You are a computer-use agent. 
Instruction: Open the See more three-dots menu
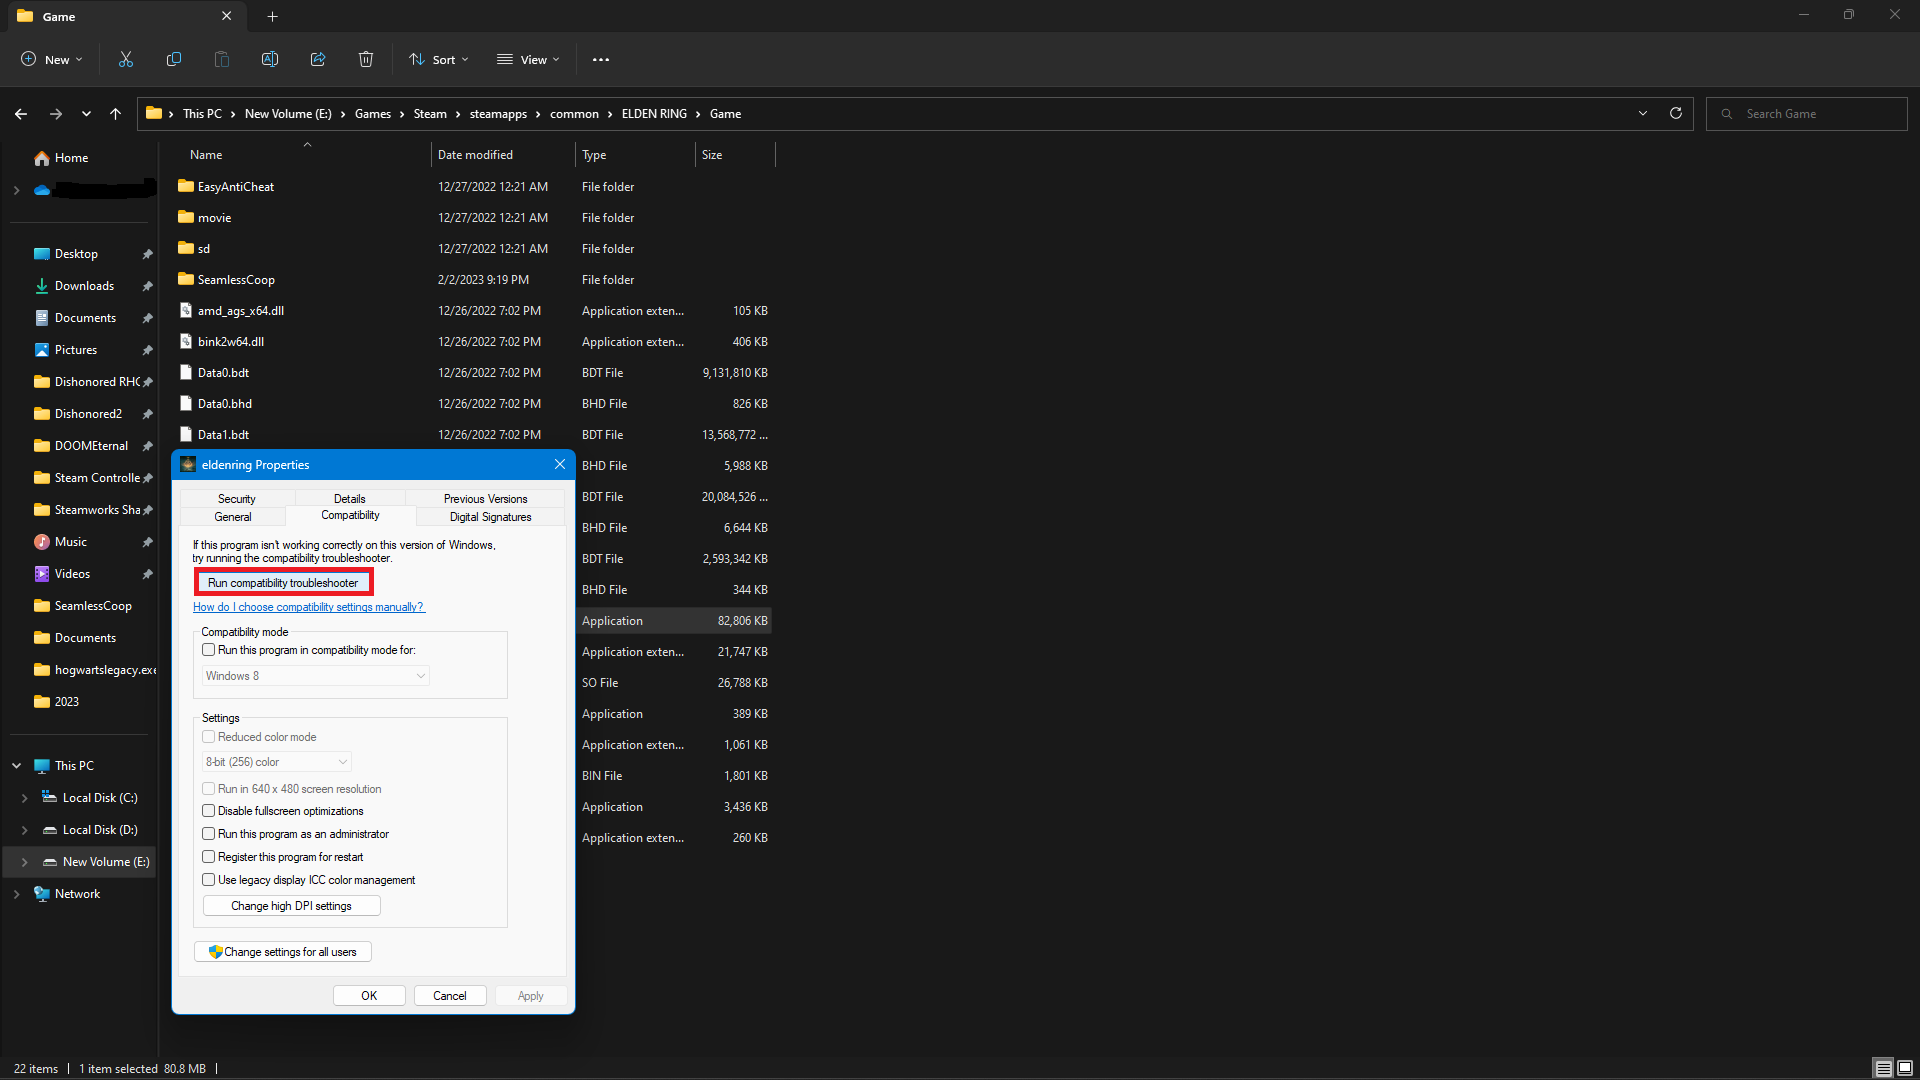600,60
